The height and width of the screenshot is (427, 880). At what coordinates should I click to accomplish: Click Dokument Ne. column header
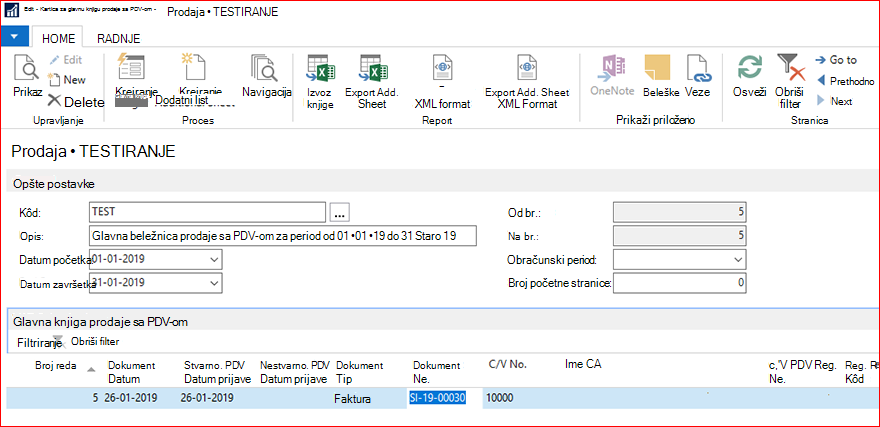coord(436,372)
